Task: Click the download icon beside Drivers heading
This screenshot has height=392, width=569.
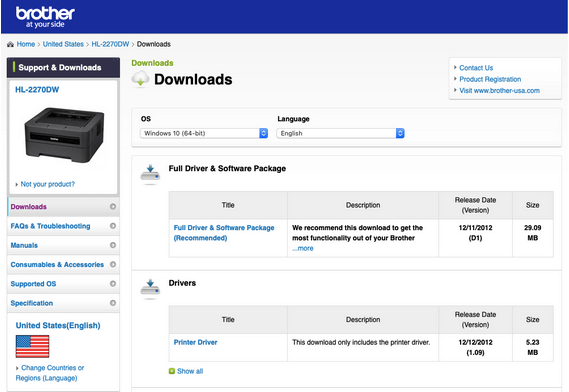Action: [150, 289]
